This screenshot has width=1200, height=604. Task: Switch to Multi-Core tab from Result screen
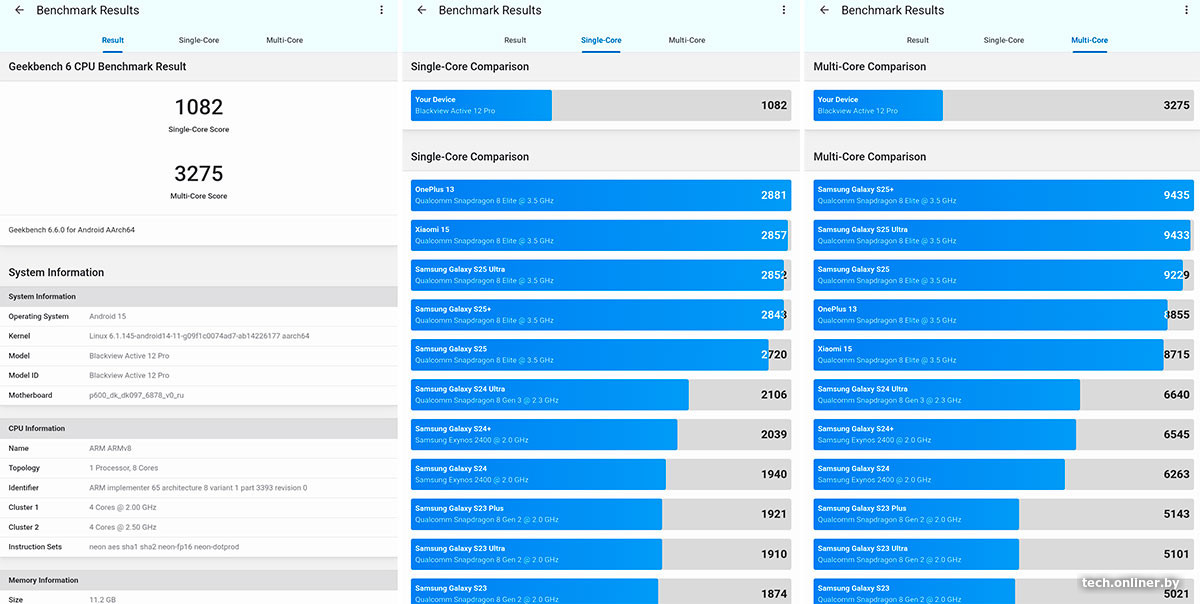(x=284, y=41)
